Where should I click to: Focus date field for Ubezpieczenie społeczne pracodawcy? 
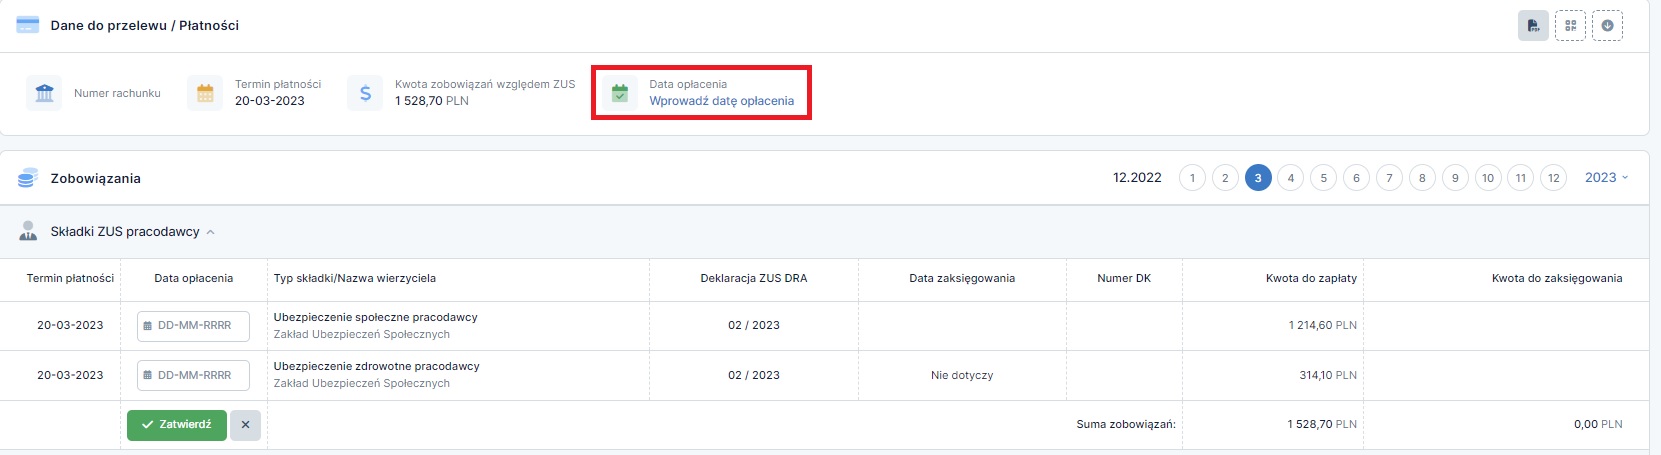193,326
